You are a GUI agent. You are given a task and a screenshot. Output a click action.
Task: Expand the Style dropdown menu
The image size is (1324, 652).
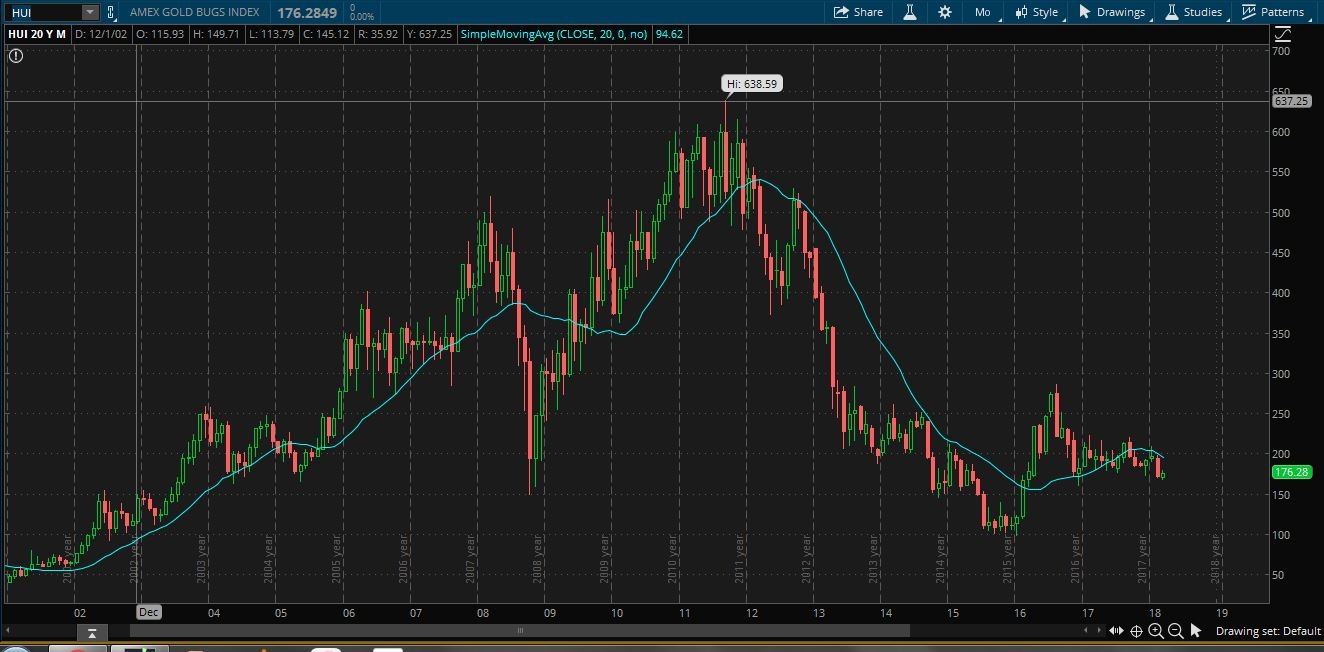click(x=1036, y=12)
